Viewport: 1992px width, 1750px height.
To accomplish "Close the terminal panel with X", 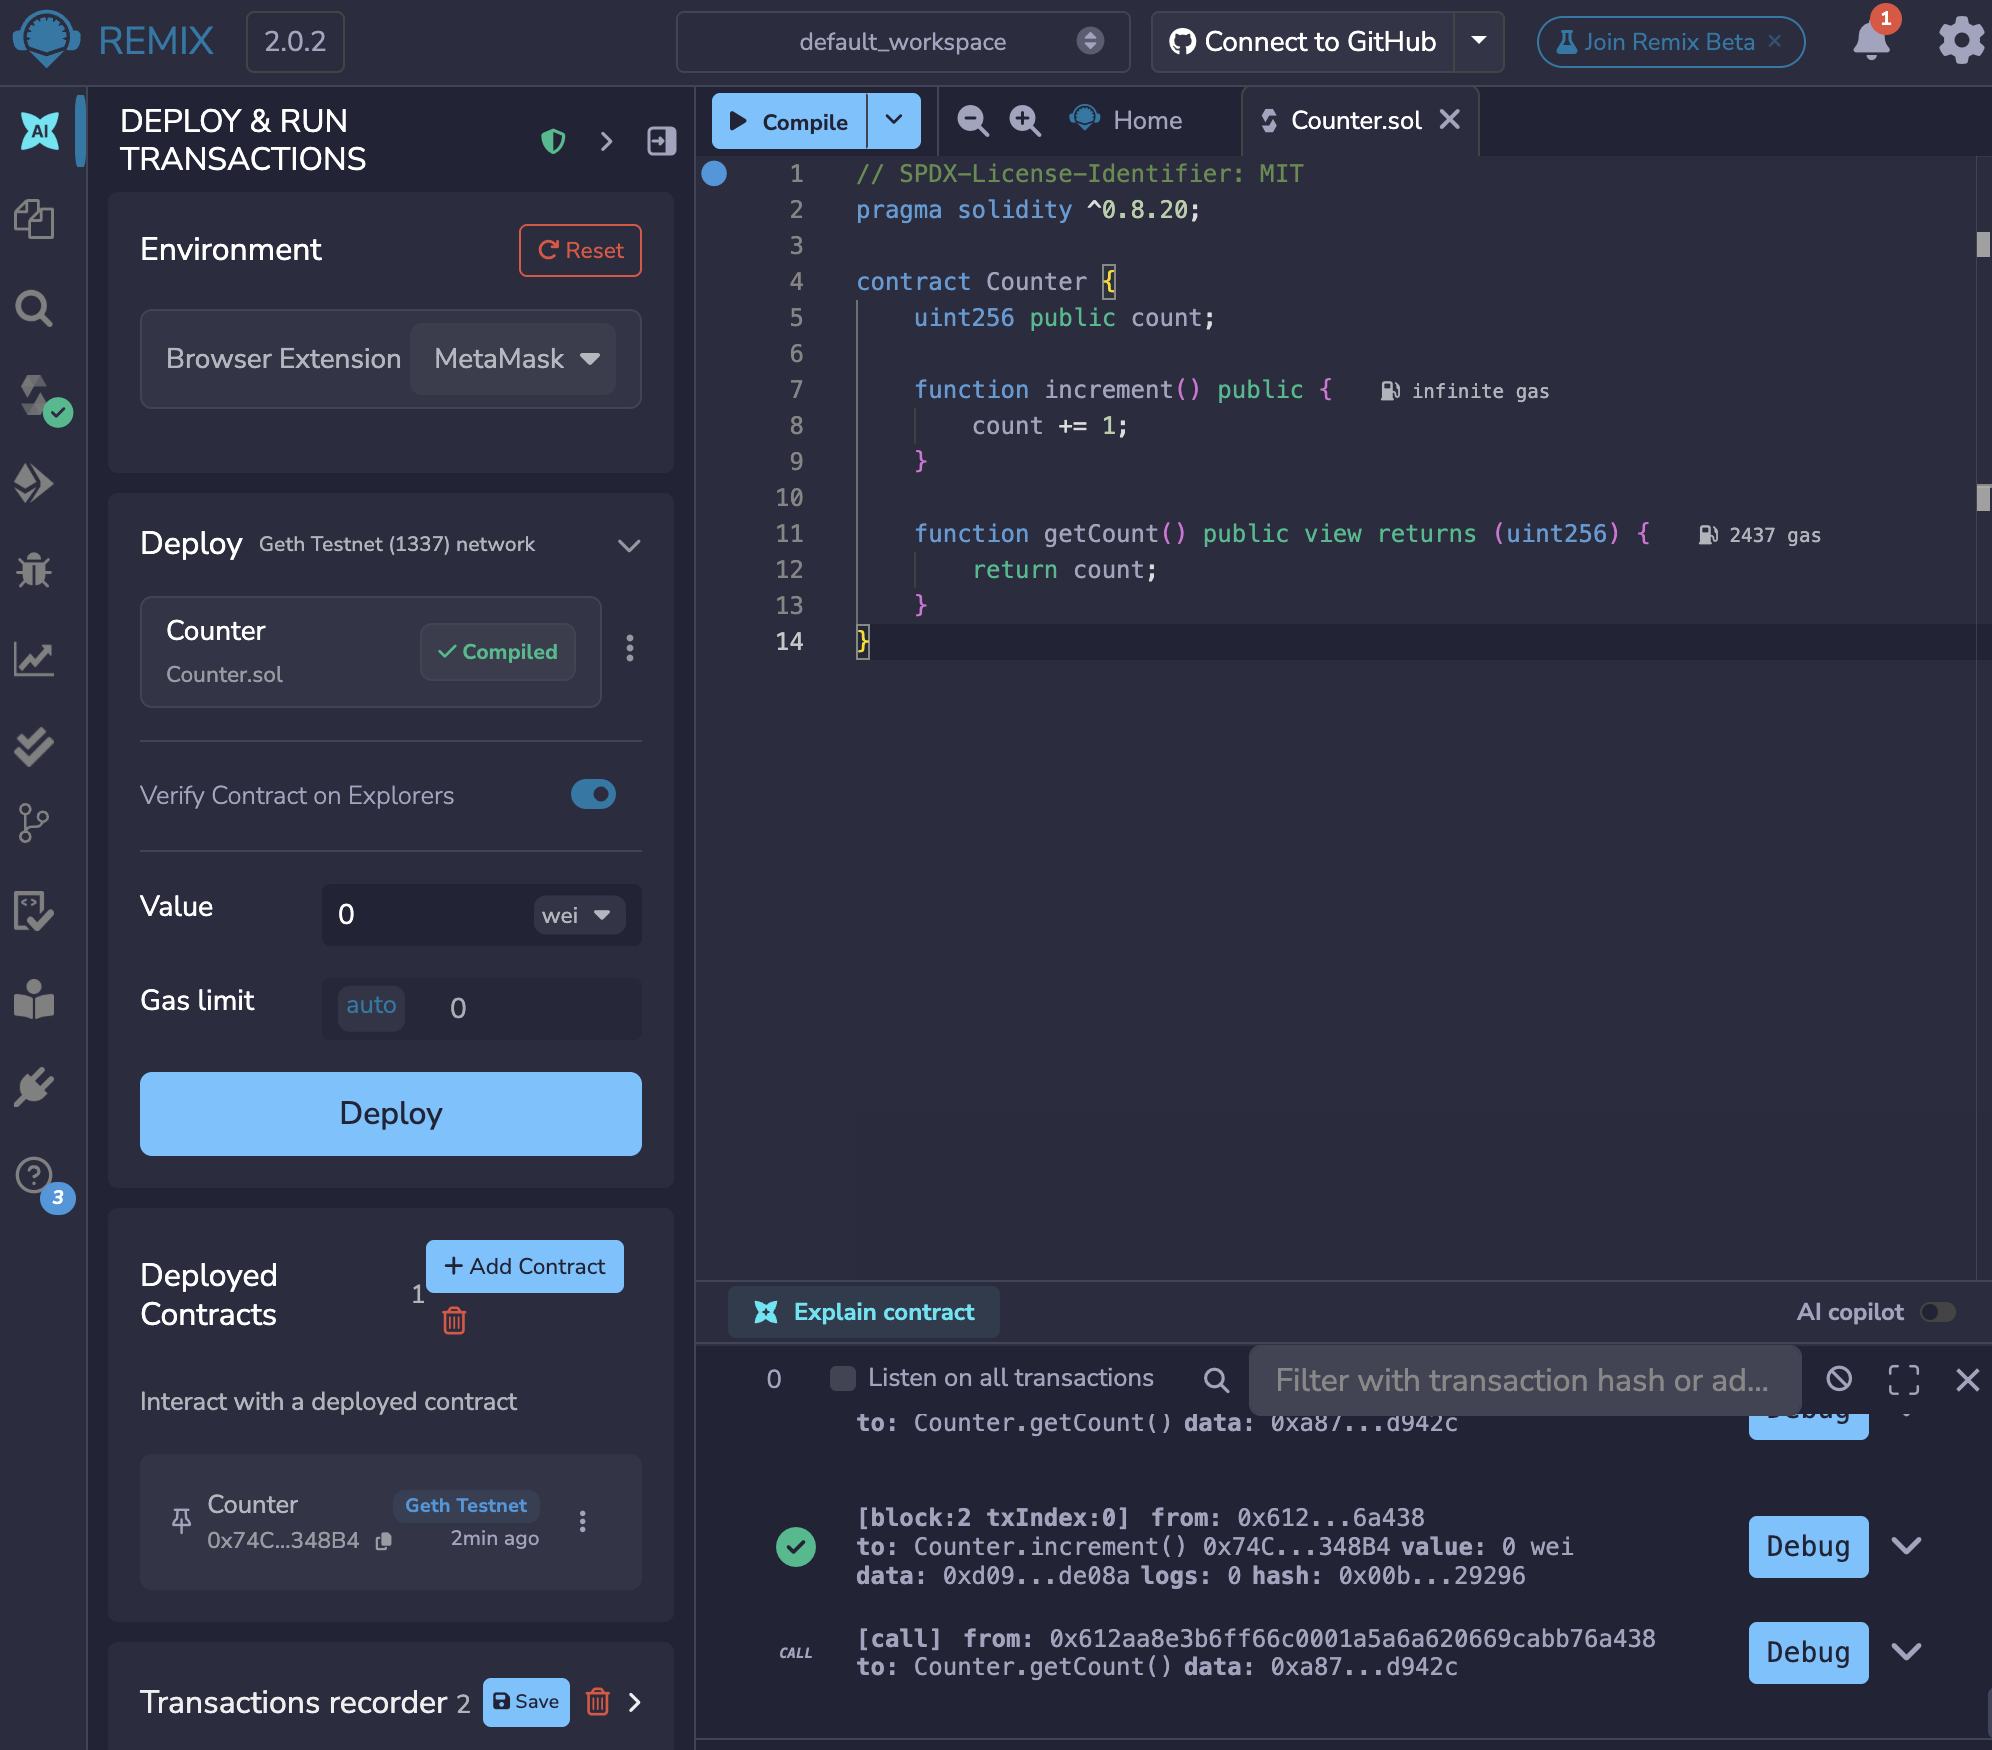I will pyautogui.click(x=1967, y=1380).
